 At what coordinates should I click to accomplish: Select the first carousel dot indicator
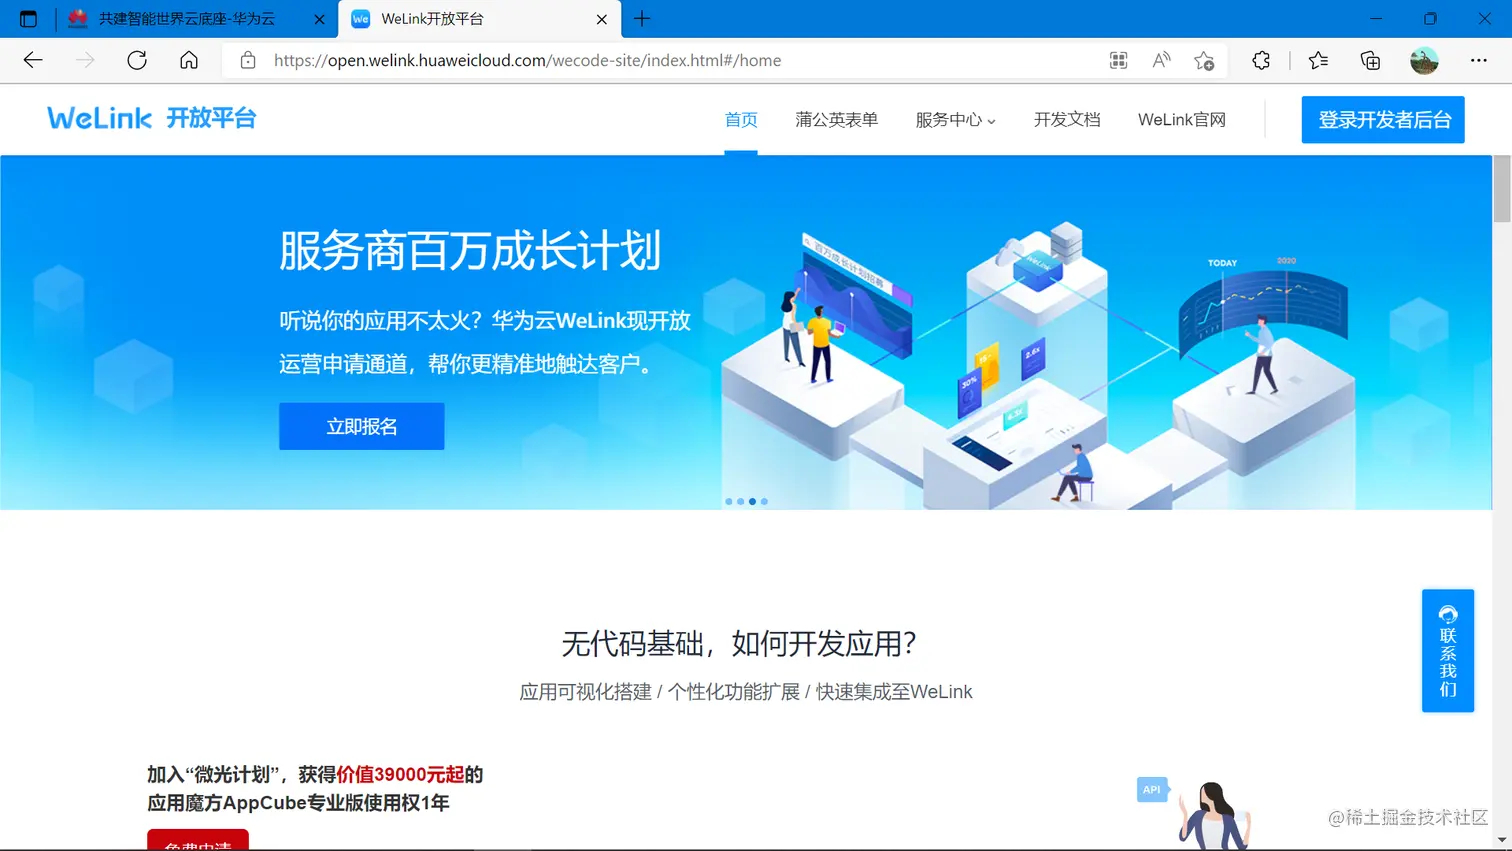(729, 501)
